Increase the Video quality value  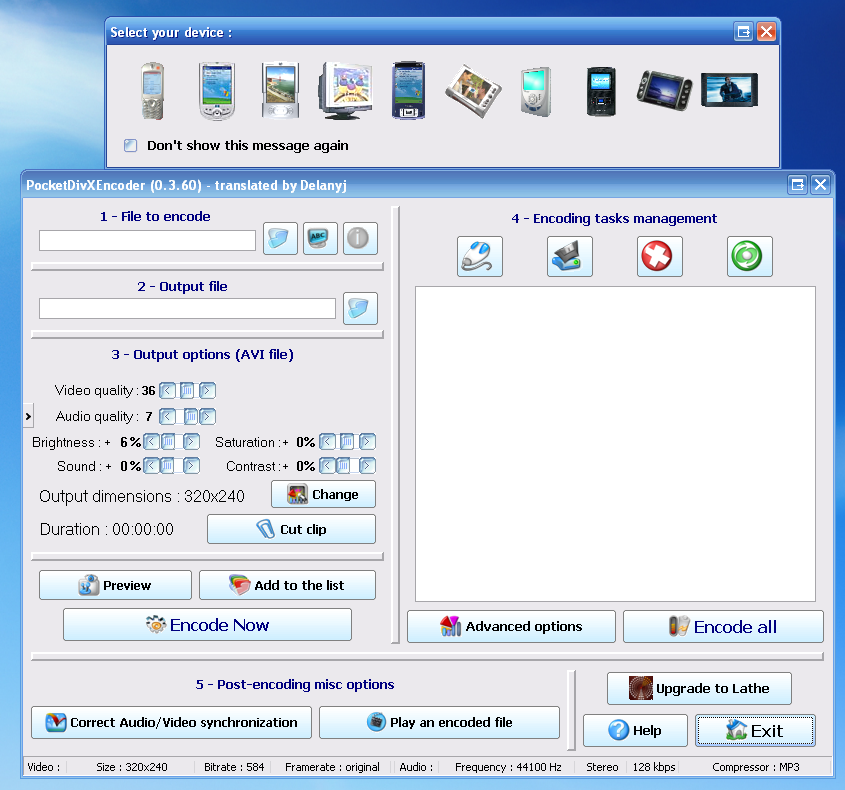pyautogui.click(x=207, y=391)
